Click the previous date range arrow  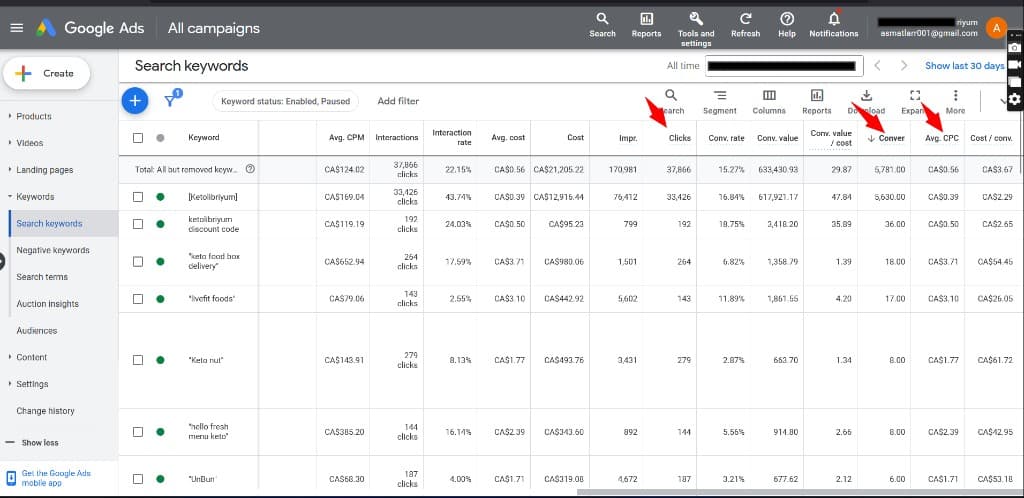[878, 65]
